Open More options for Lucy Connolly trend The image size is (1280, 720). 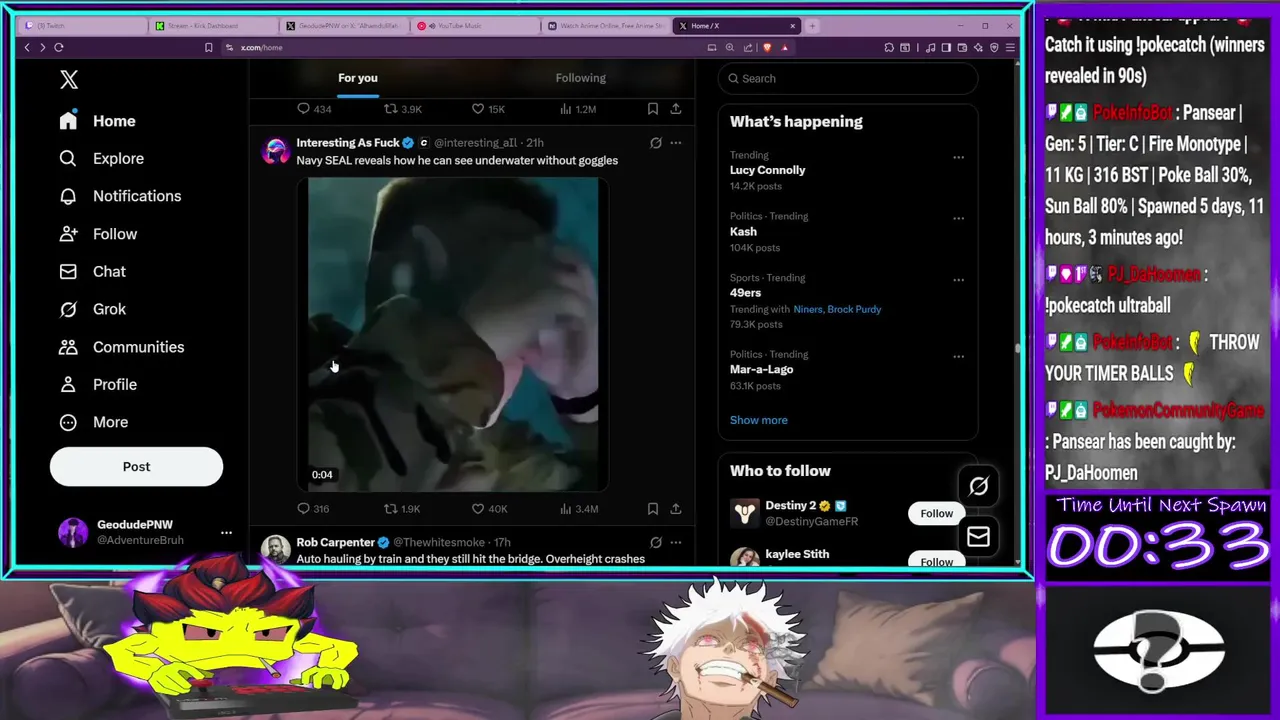tap(958, 157)
